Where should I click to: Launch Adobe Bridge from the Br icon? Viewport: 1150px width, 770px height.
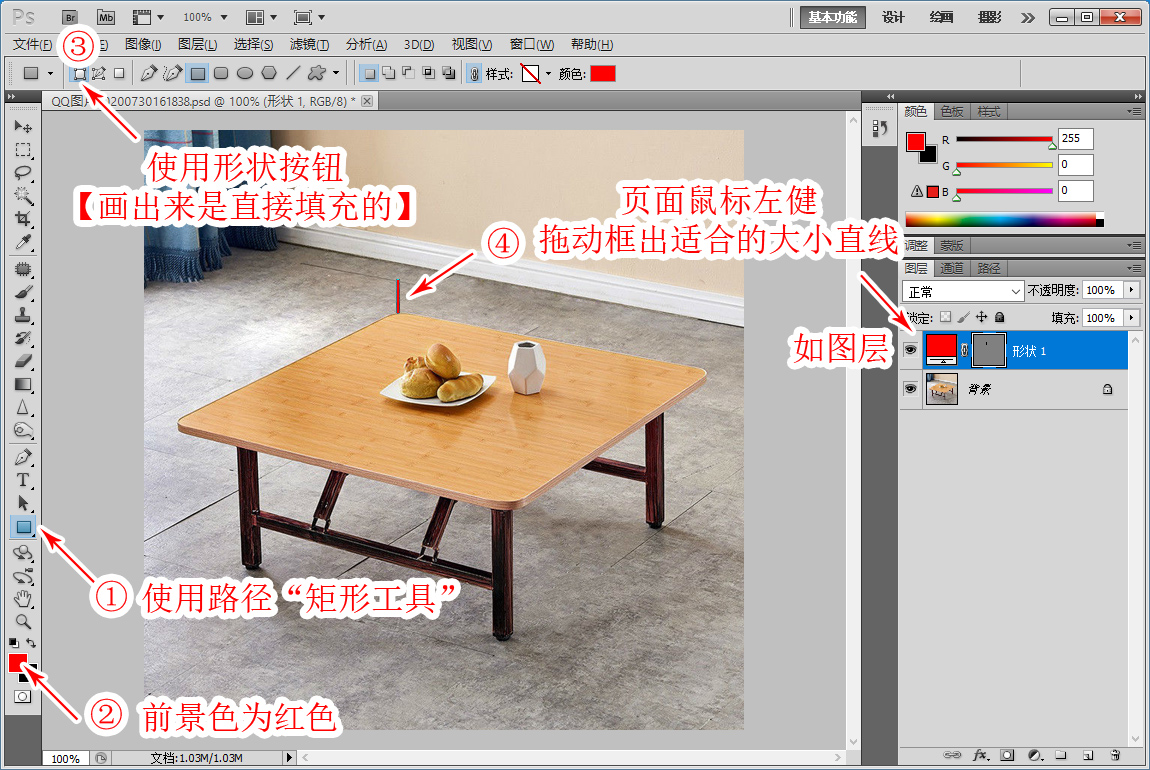click(x=70, y=17)
